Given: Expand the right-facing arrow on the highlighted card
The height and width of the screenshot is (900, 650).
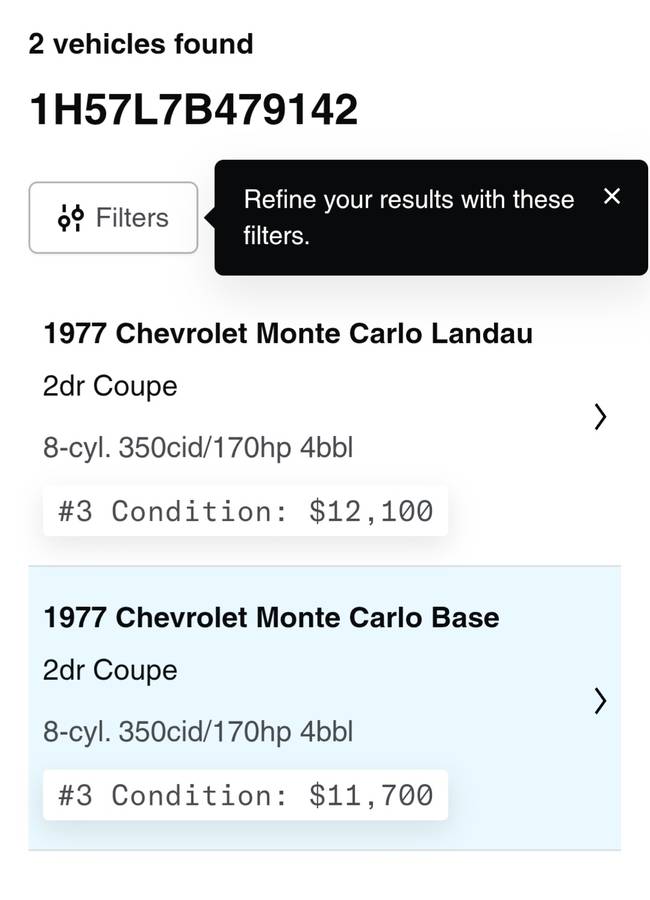Looking at the screenshot, I should tap(600, 702).
